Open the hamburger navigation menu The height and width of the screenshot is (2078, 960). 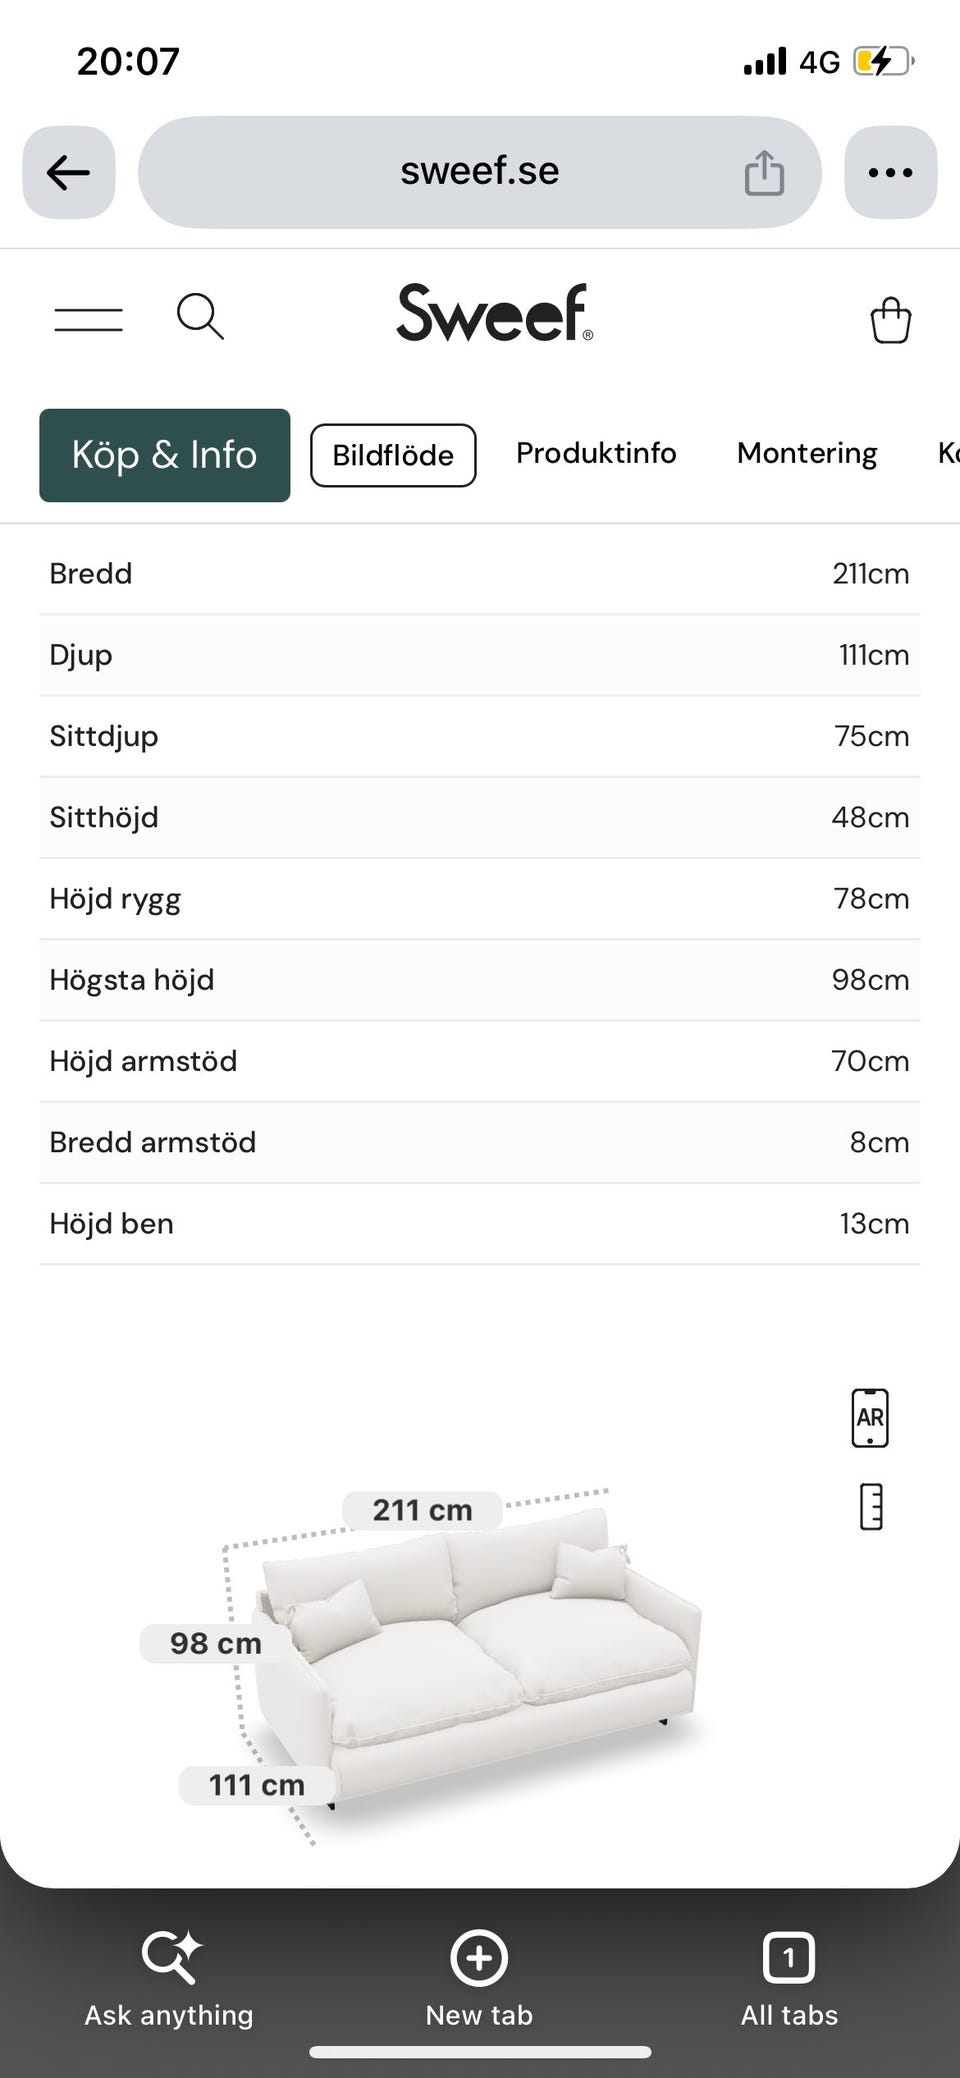click(x=88, y=320)
